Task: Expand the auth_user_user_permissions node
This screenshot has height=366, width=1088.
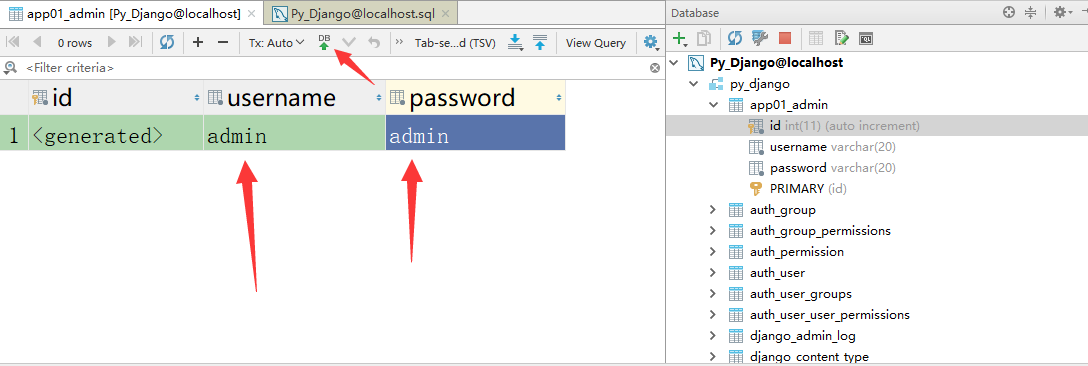Action: pos(713,315)
